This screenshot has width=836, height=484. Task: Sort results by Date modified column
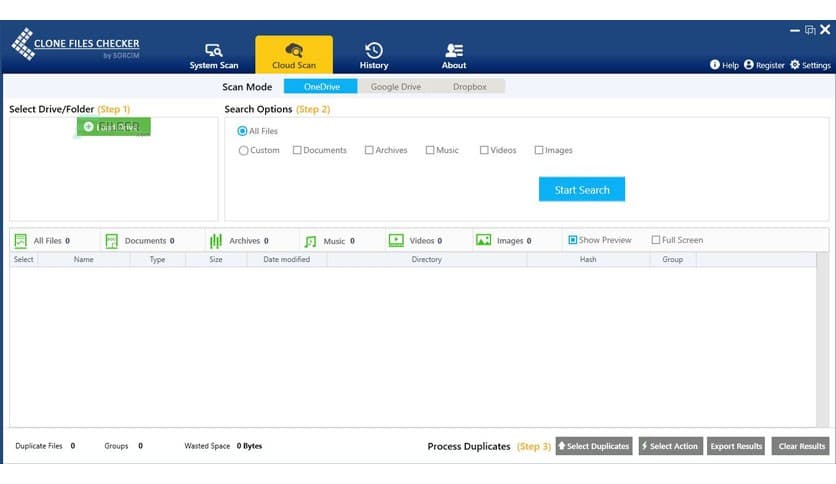pyautogui.click(x=287, y=260)
